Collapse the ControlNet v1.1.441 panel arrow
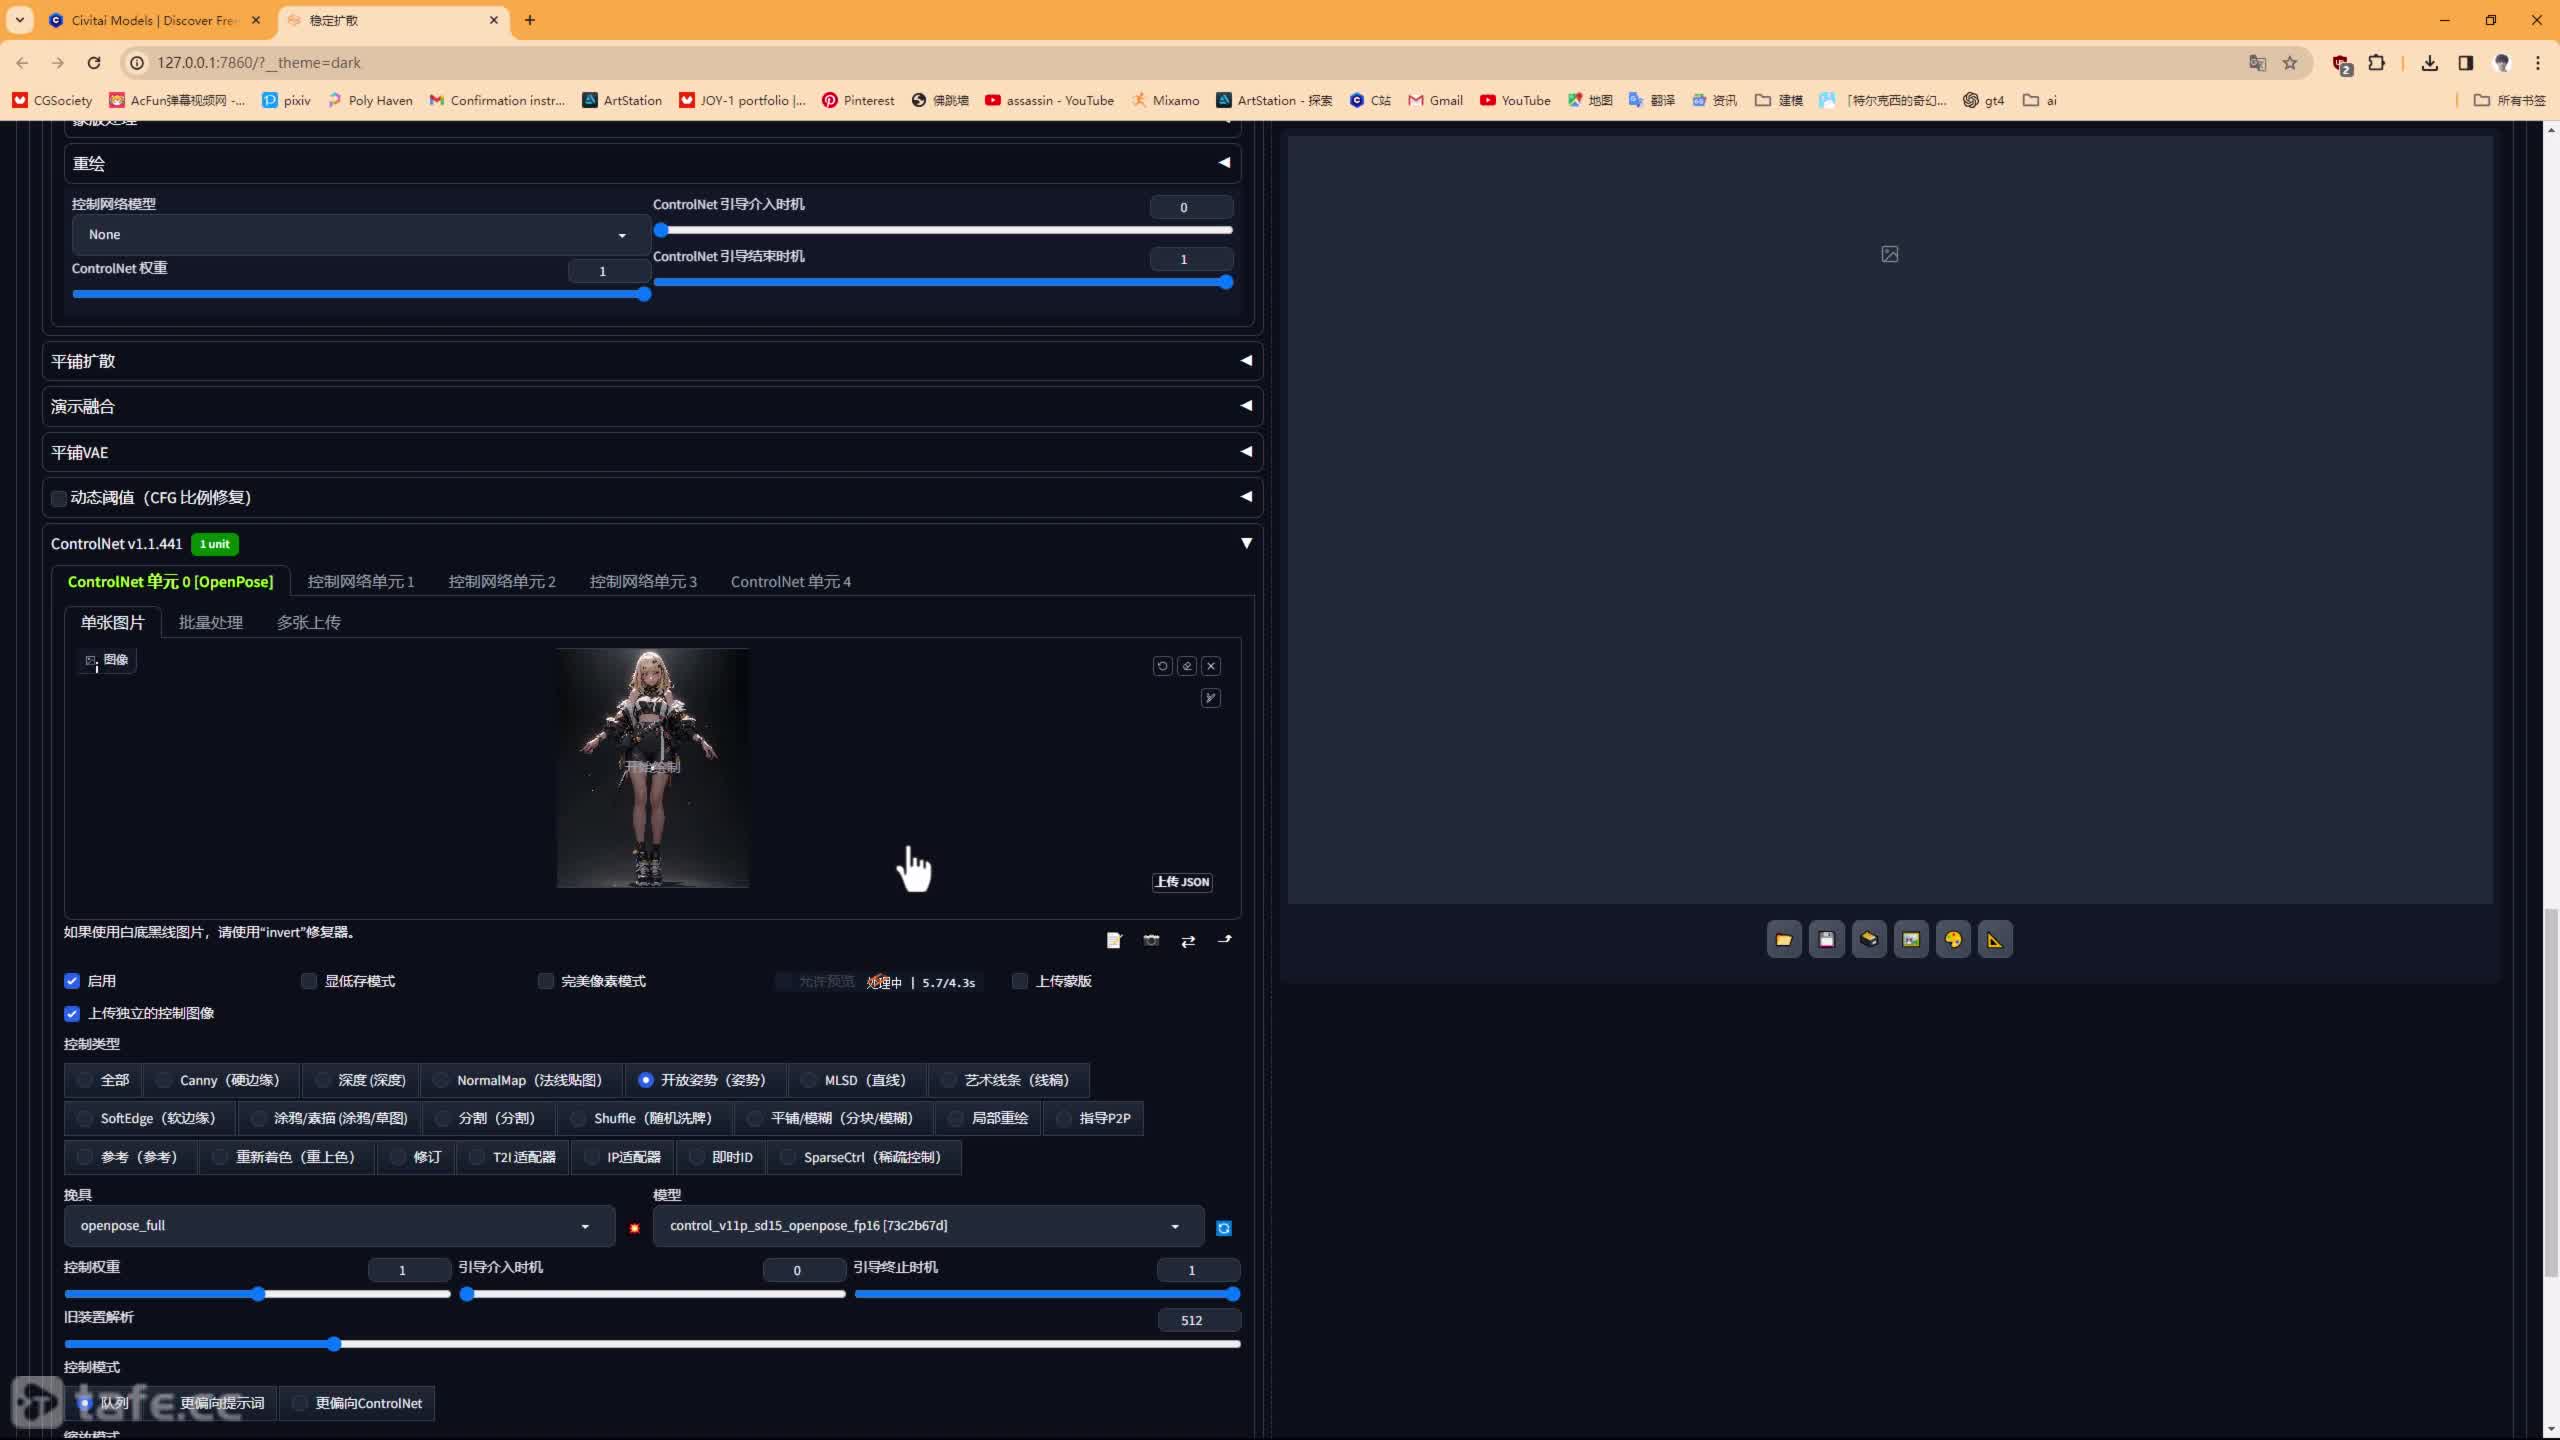 [x=1246, y=543]
